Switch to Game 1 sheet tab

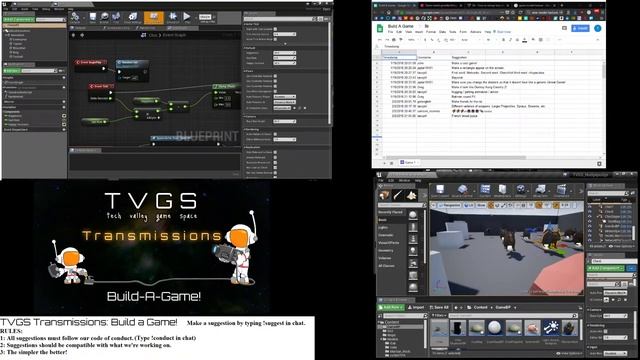click(x=409, y=162)
